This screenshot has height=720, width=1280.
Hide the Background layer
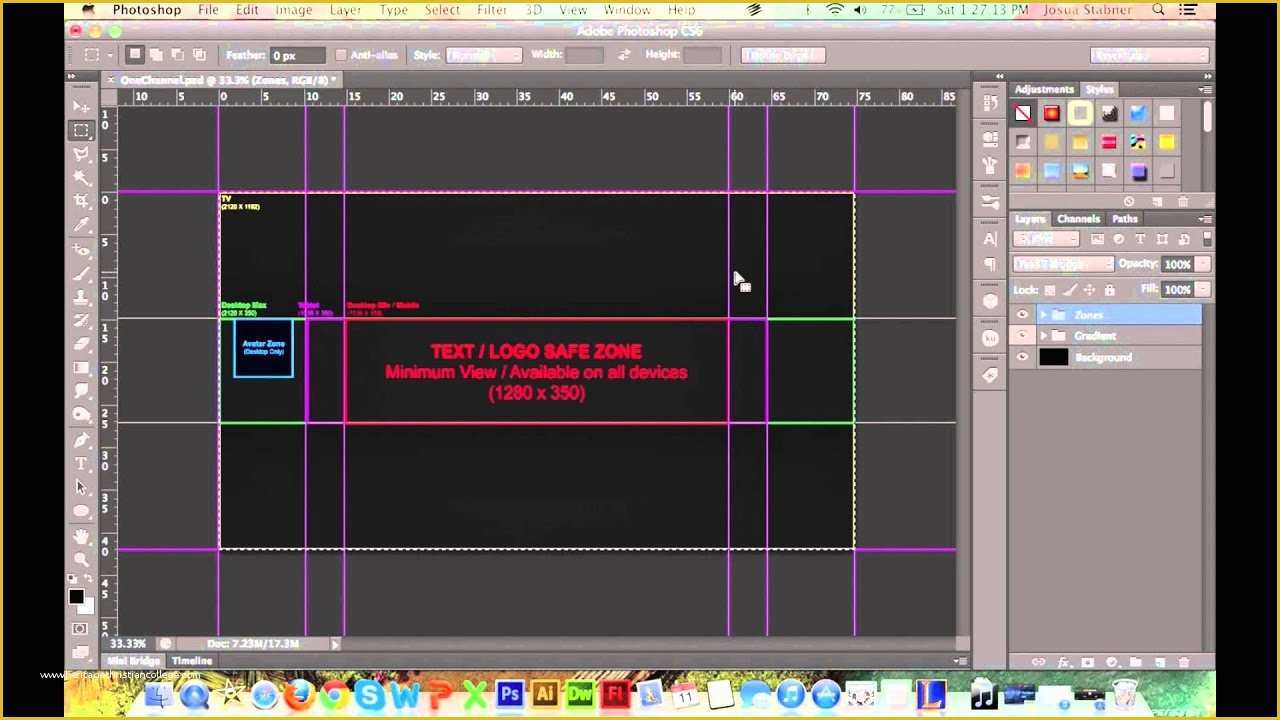click(x=1022, y=357)
